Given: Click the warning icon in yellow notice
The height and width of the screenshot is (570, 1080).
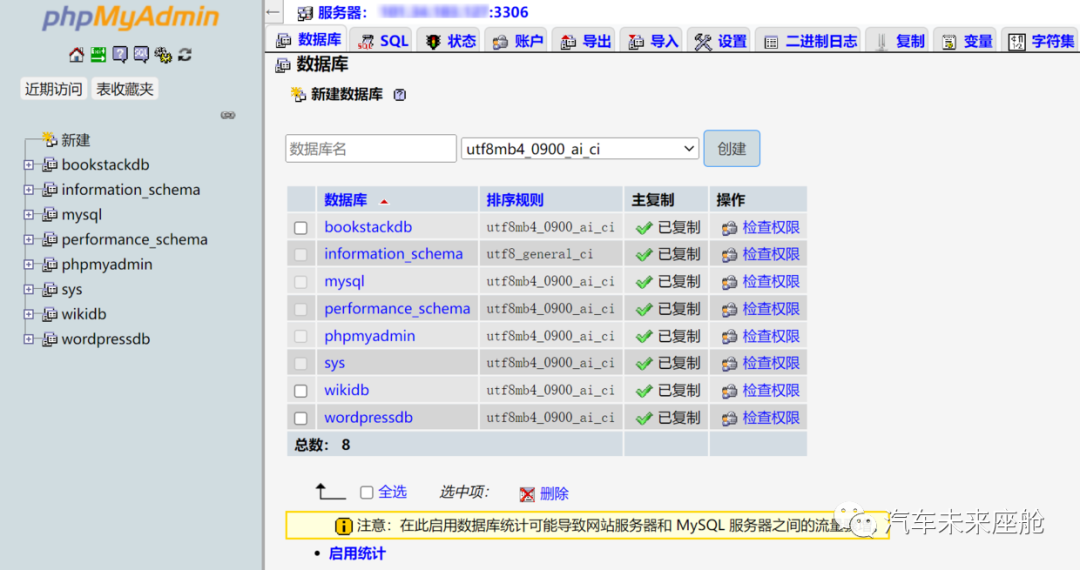Looking at the screenshot, I should click(343, 526).
